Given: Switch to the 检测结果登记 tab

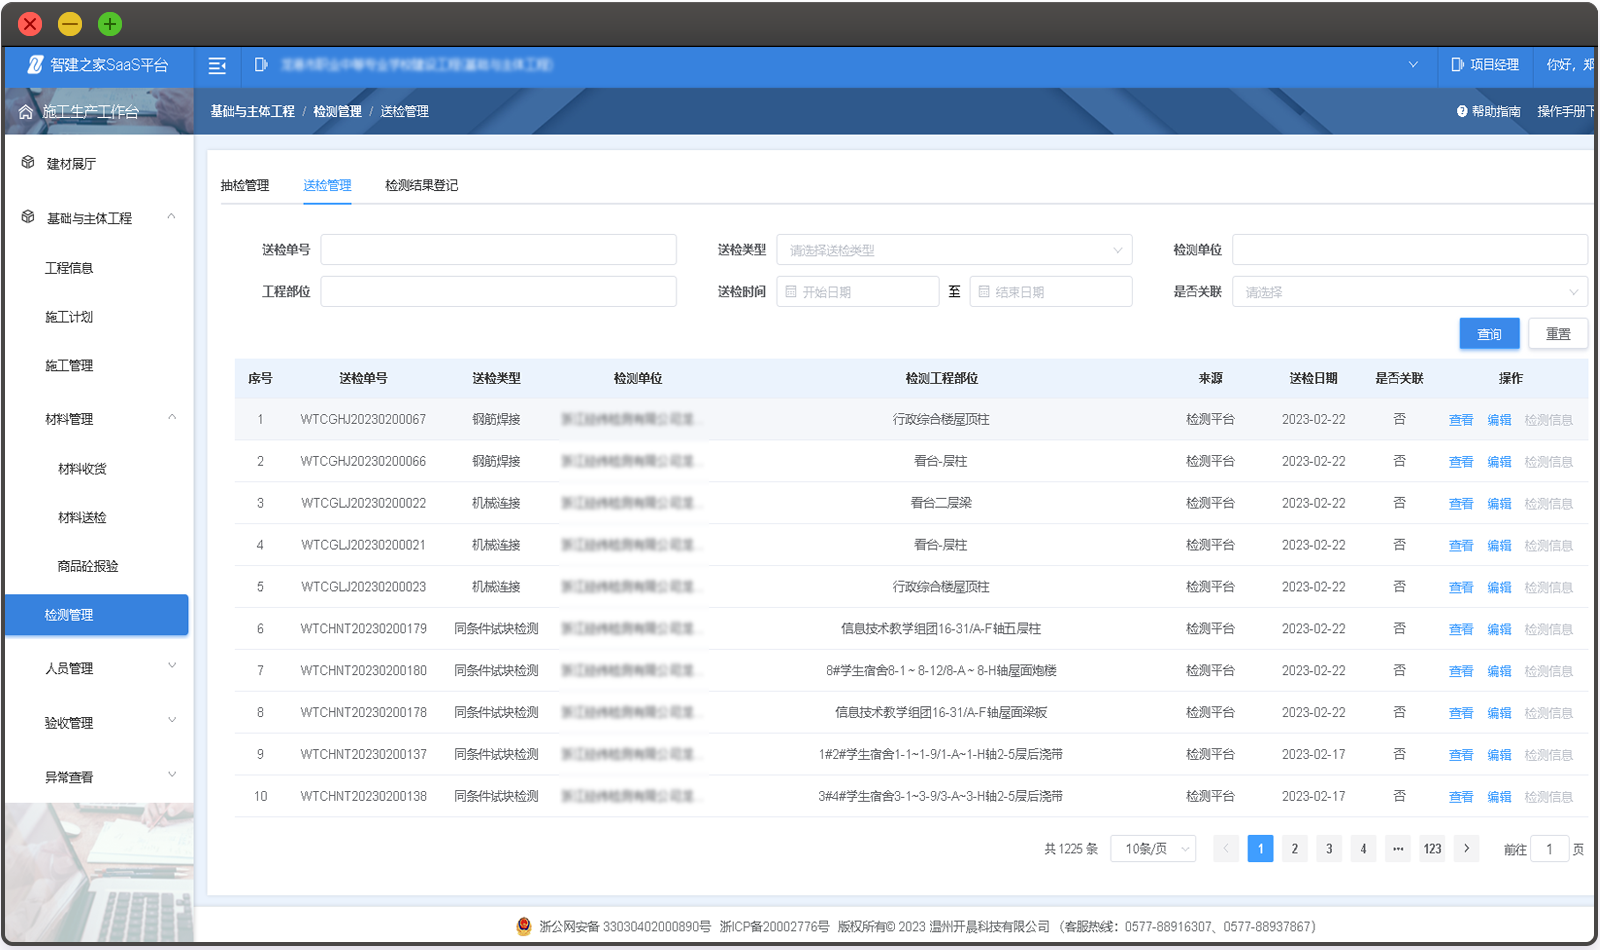Looking at the screenshot, I should point(421,185).
